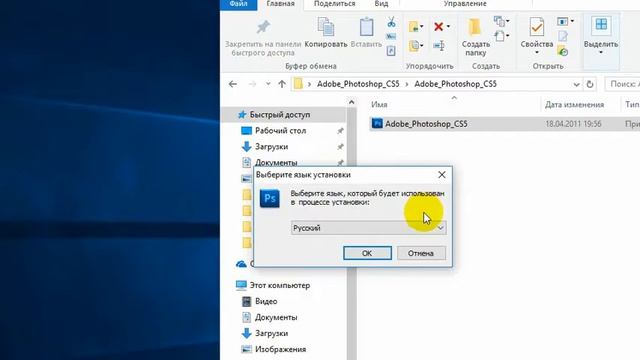Image resolution: width=640 pixels, height=360 pixels.
Task: Refresh the current folder view
Action: [x=589, y=84]
